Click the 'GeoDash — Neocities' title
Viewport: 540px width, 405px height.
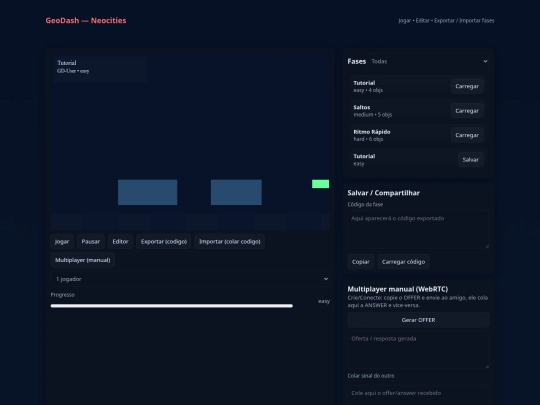(x=86, y=20)
